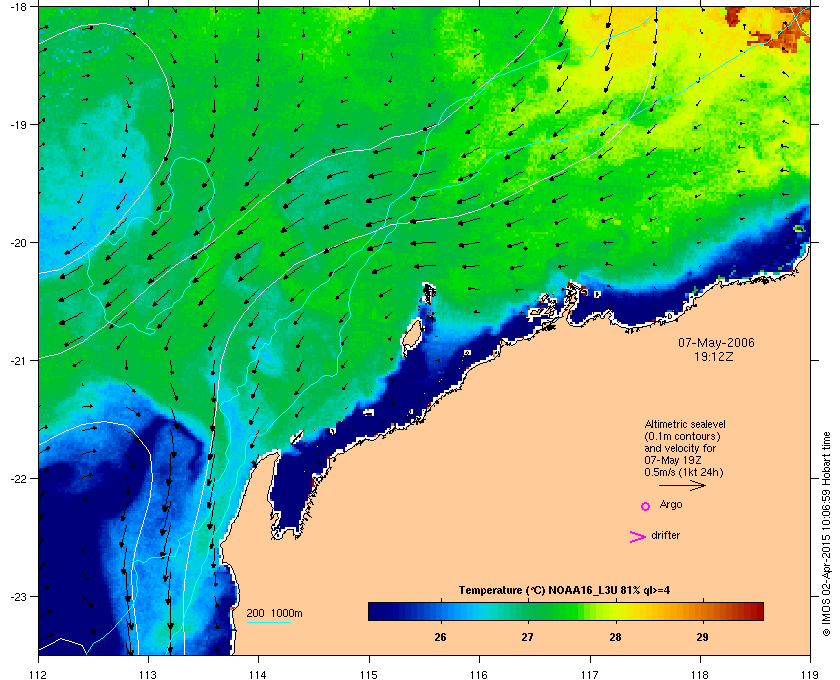Click the drifter magenta arrowhead legend symbol
This screenshot has width=840, height=680.
click(x=638, y=537)
